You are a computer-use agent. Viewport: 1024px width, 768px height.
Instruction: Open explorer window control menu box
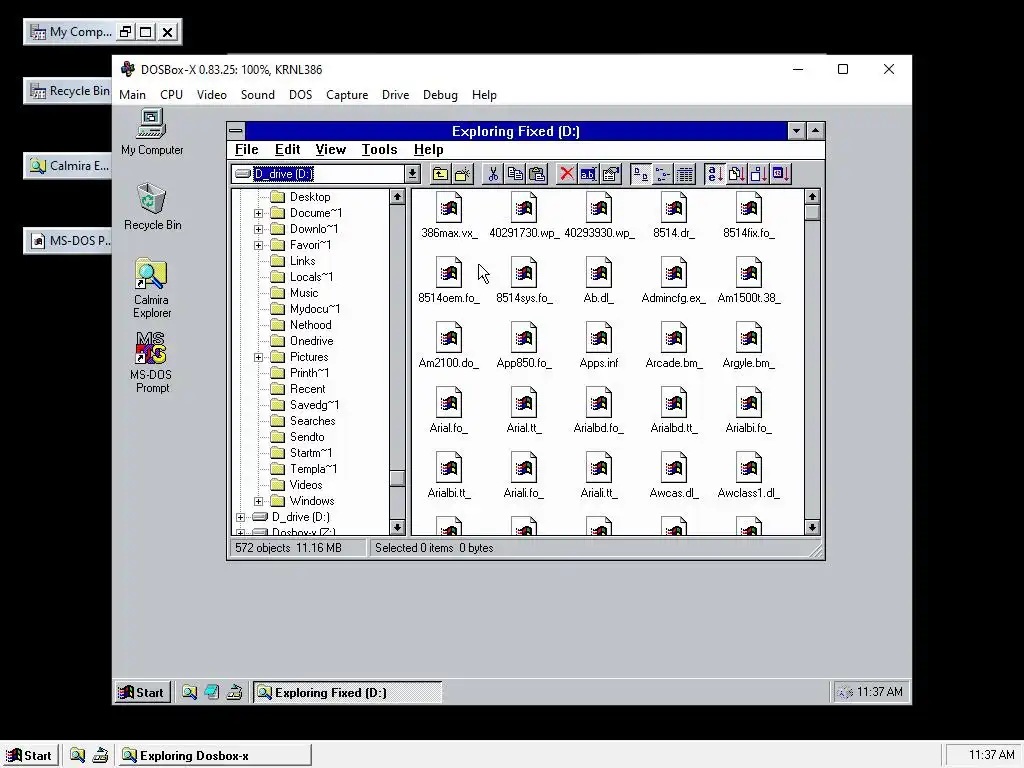tap(236, 131)
